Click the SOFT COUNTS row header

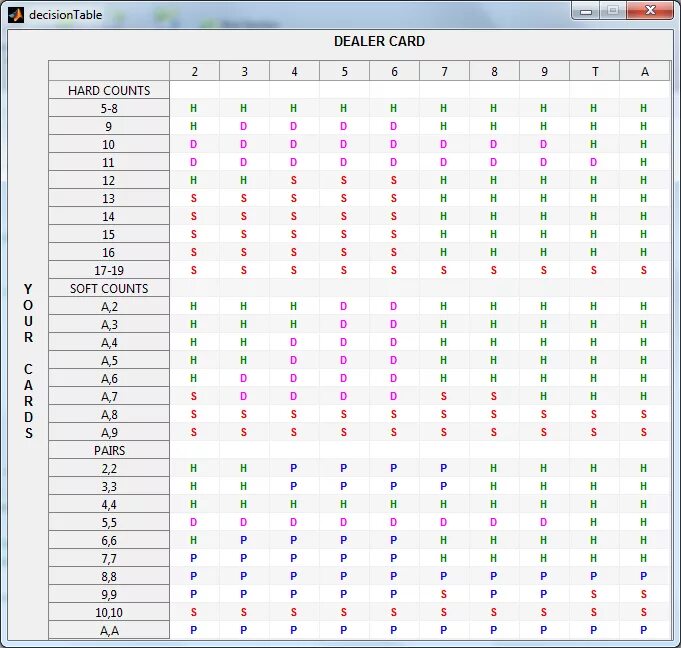(x=109, y=288)
